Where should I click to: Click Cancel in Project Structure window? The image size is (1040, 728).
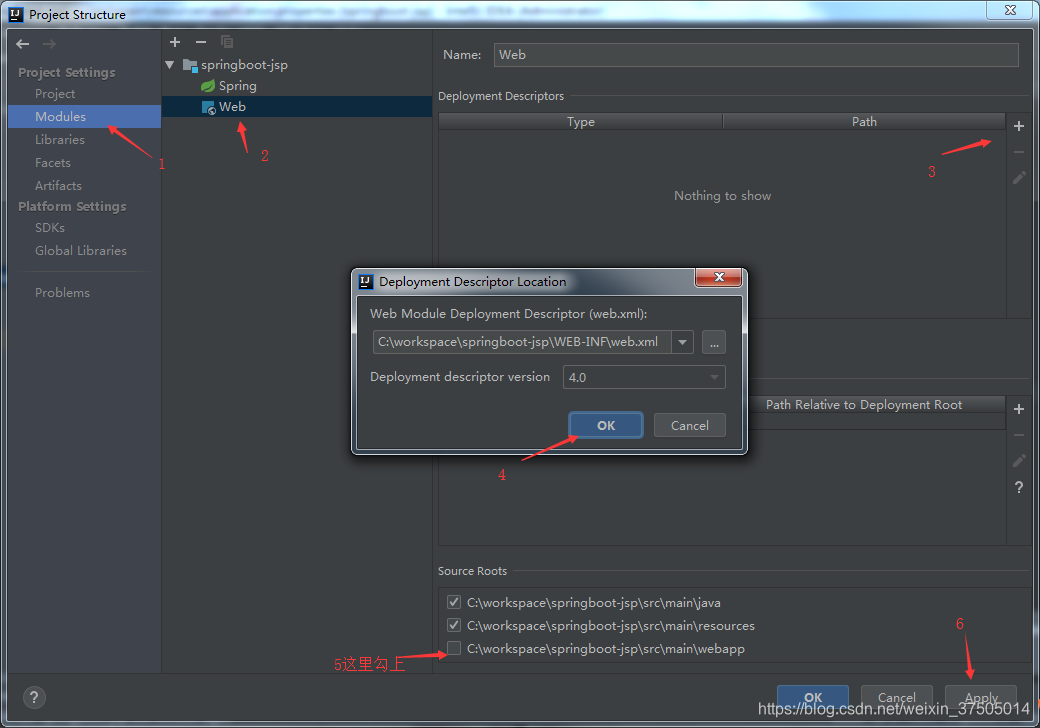pyautogui.click(x=897, y=698)
